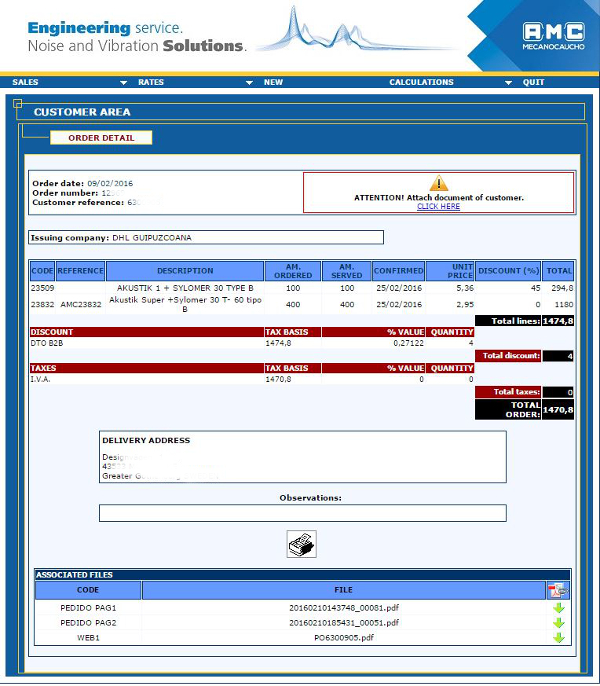
Task: Click the ASSOCIATED FILES section title
Action: tap(74, 575)
